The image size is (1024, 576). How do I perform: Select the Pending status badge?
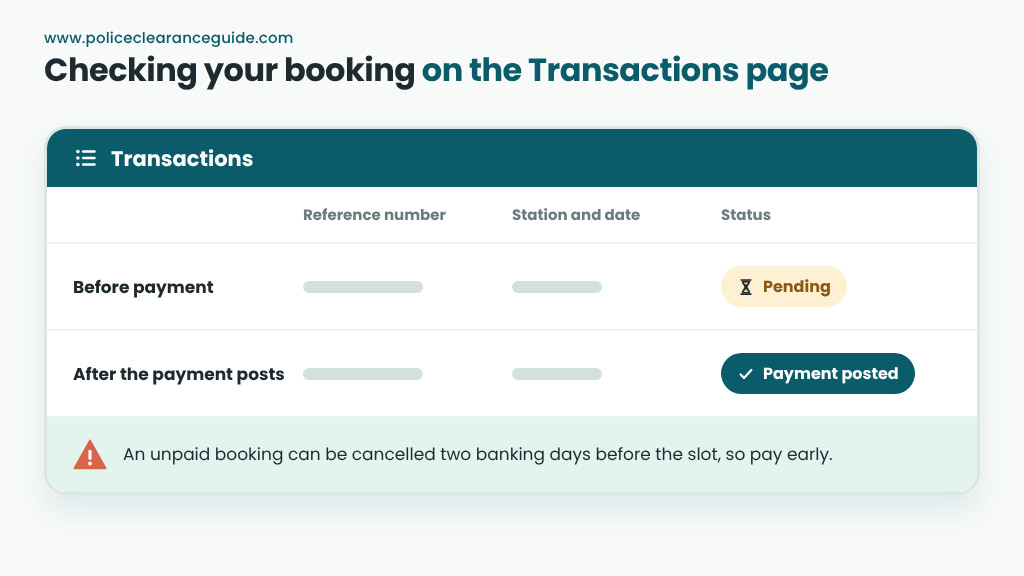pyautogui.click(x=784, y=287)
